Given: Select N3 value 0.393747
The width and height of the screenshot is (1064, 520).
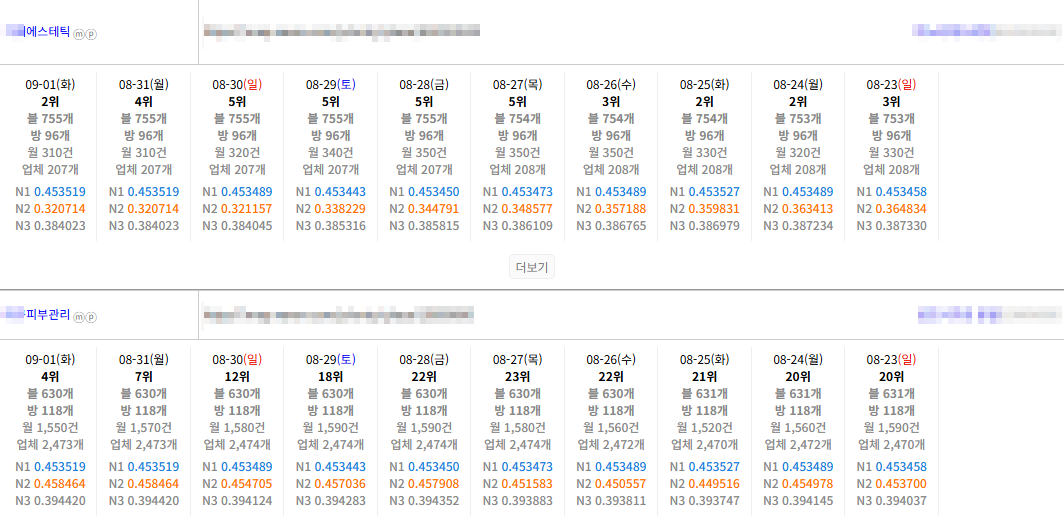Looking at the screenshot, I should pyautogui.click(x=715, y=502).
